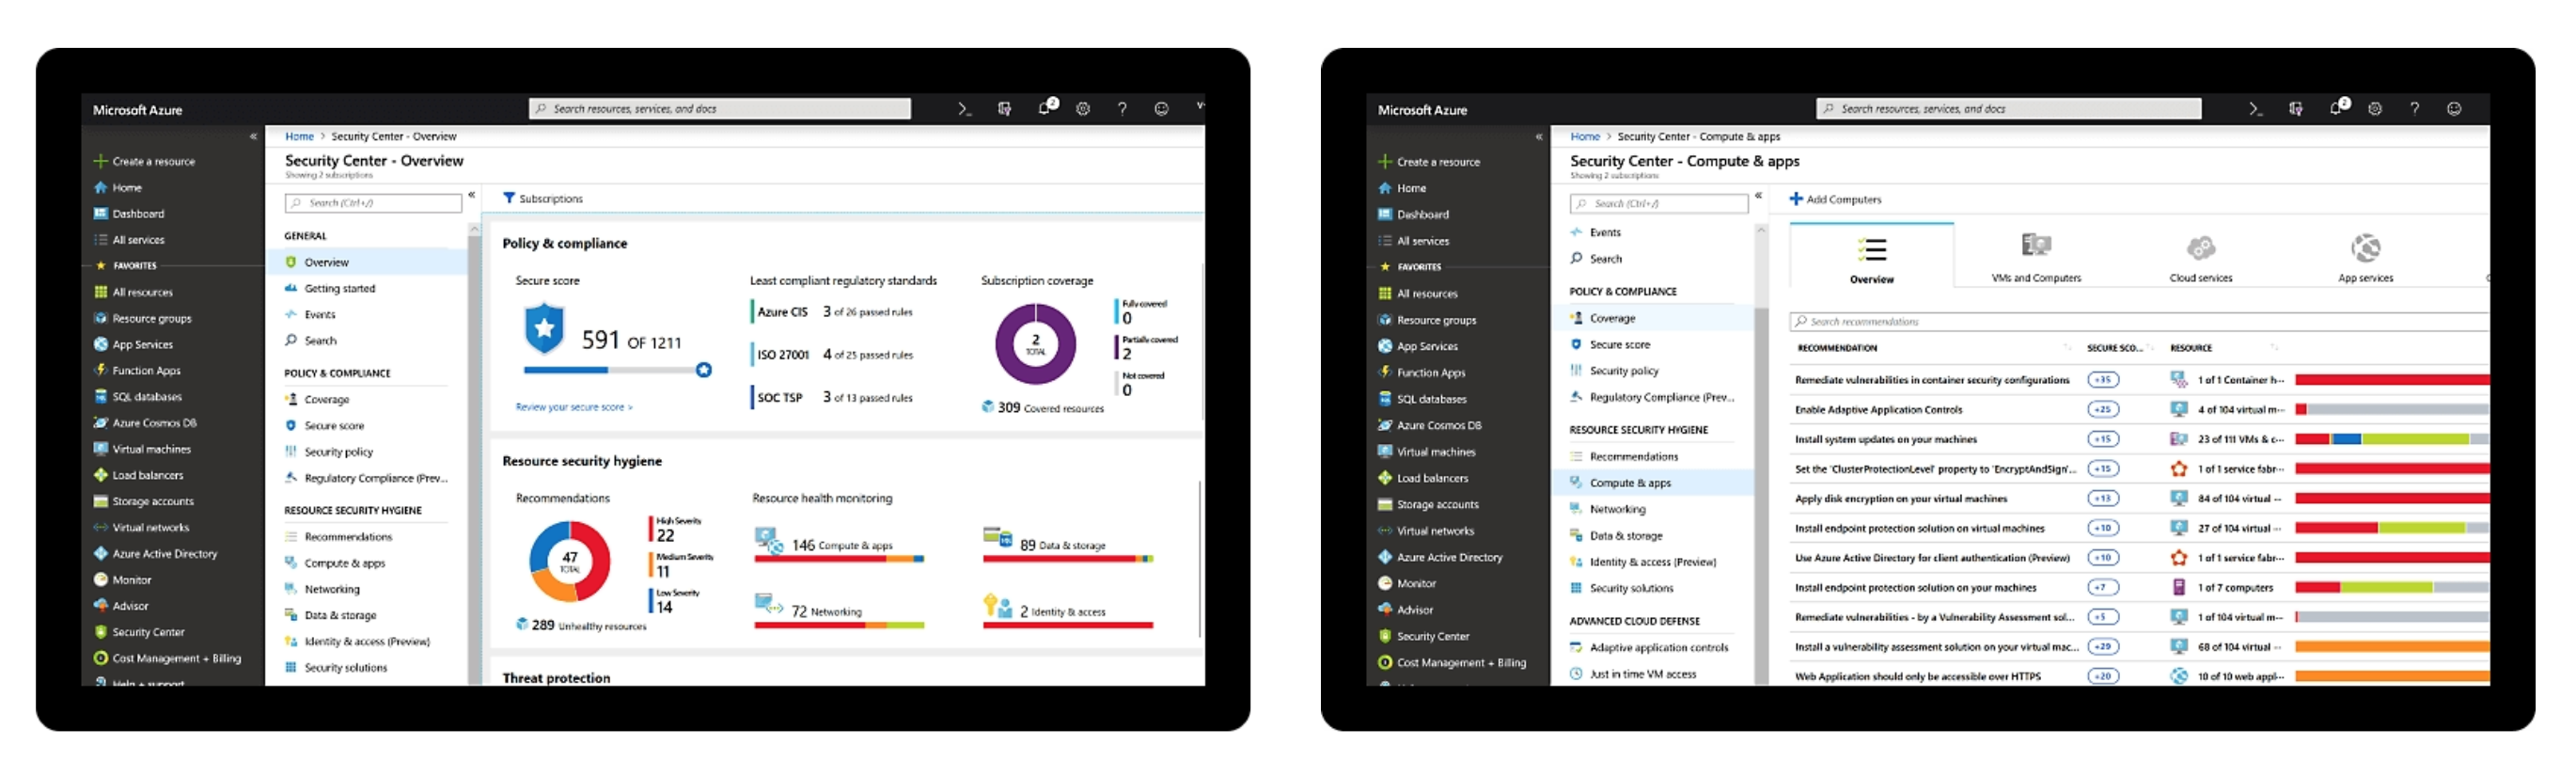
Task: Open notifications bell in right Compute window
Action: (x=2336, y=108)
